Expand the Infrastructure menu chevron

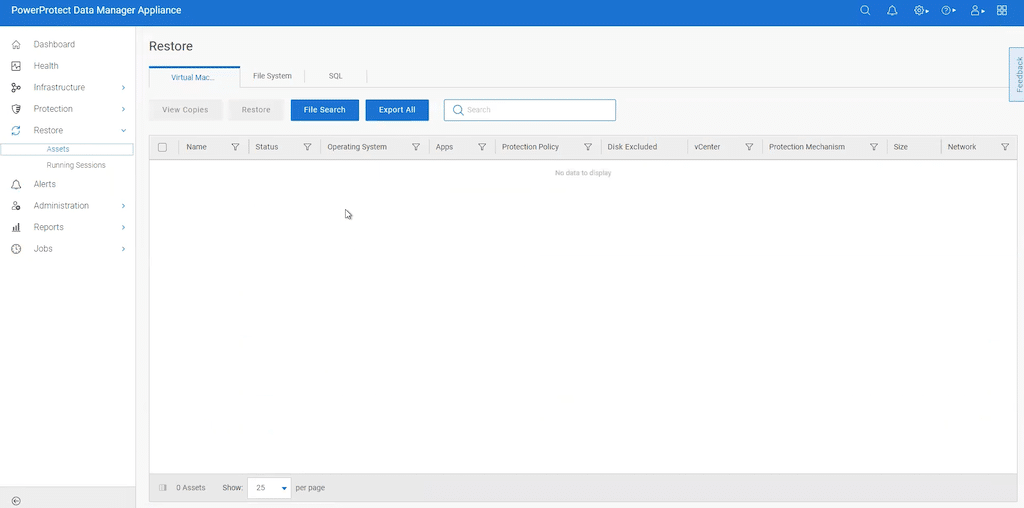(x=123, y=87)
